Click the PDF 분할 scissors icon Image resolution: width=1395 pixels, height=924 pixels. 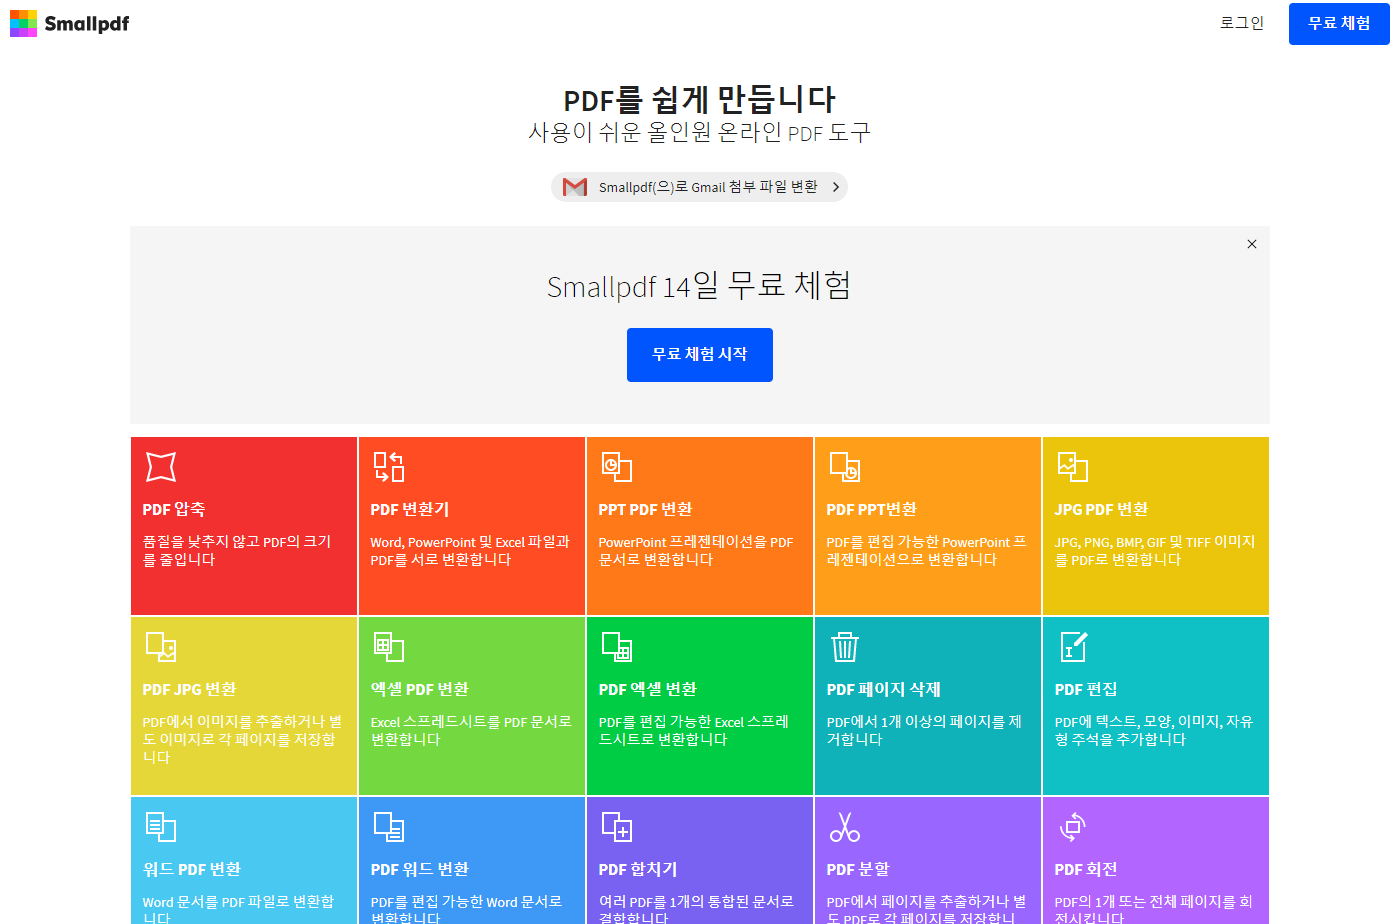tap(845, 827)
